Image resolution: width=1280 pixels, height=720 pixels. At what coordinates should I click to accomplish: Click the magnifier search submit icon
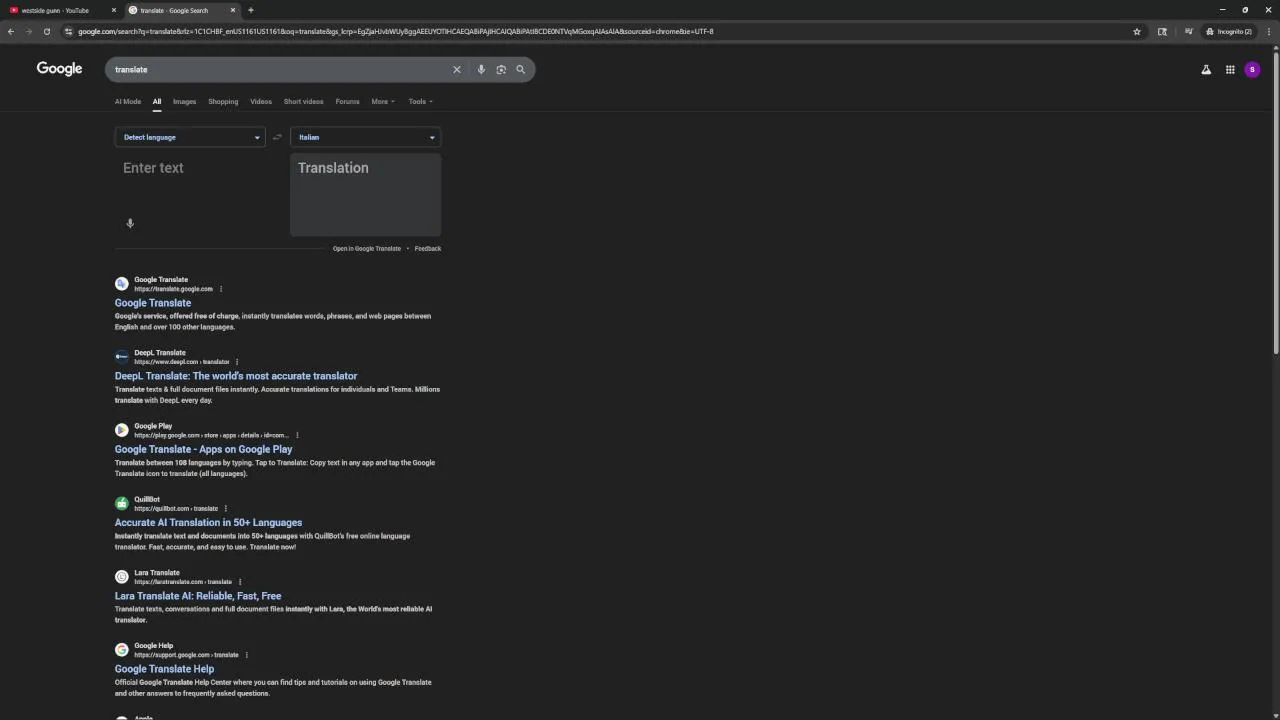pos(520,69)
